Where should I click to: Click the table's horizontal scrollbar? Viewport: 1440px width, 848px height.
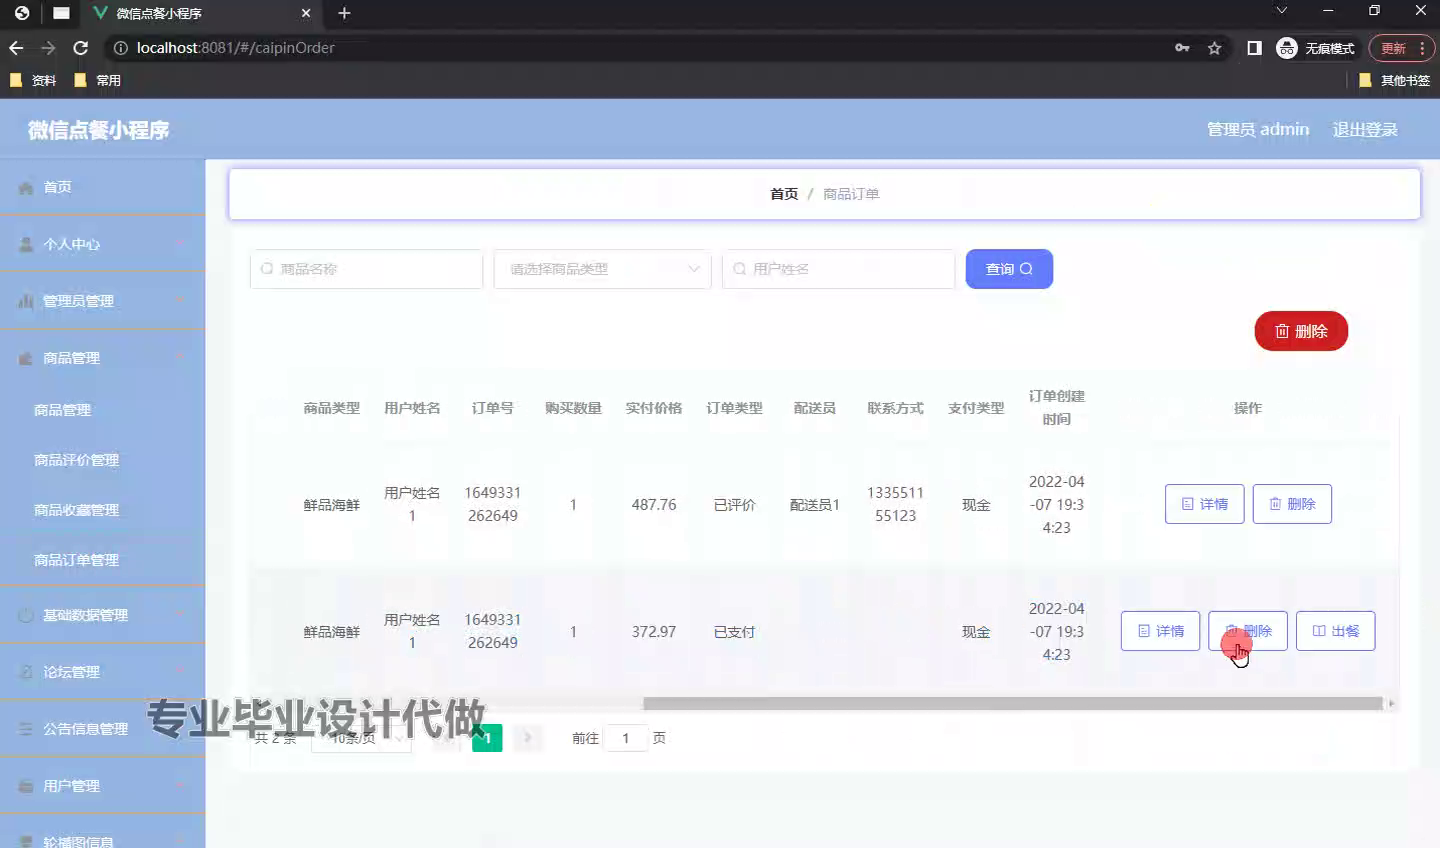1010,704
